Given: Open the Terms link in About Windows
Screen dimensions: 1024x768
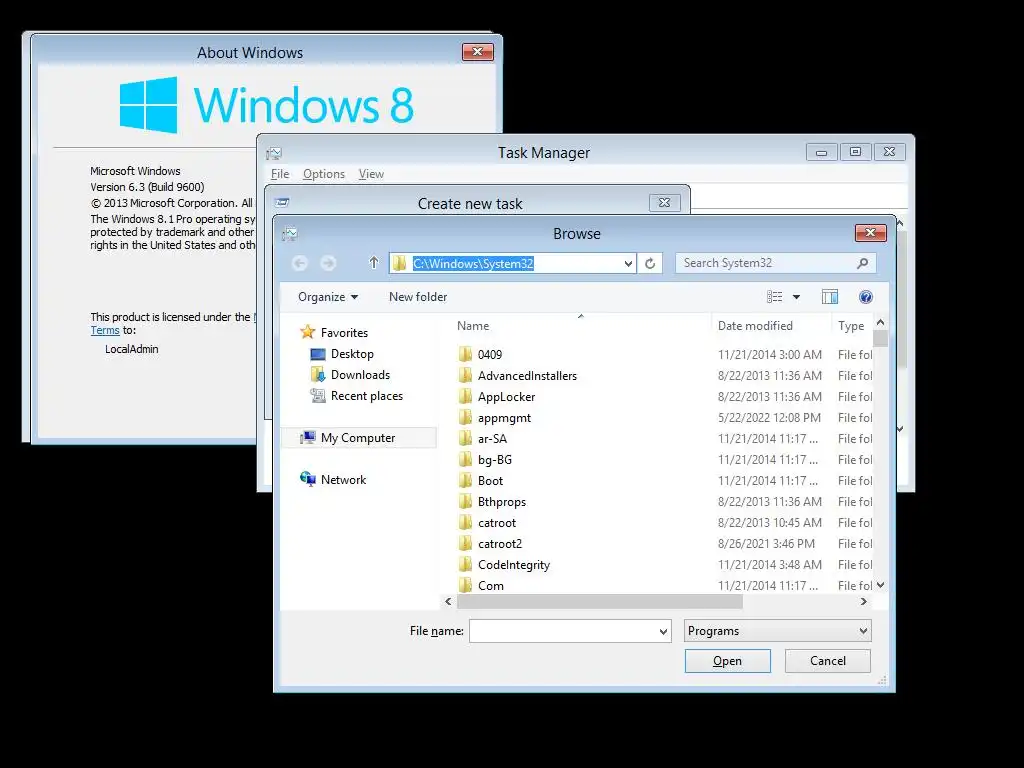Looking at the screenshot, I should point(104,330).
